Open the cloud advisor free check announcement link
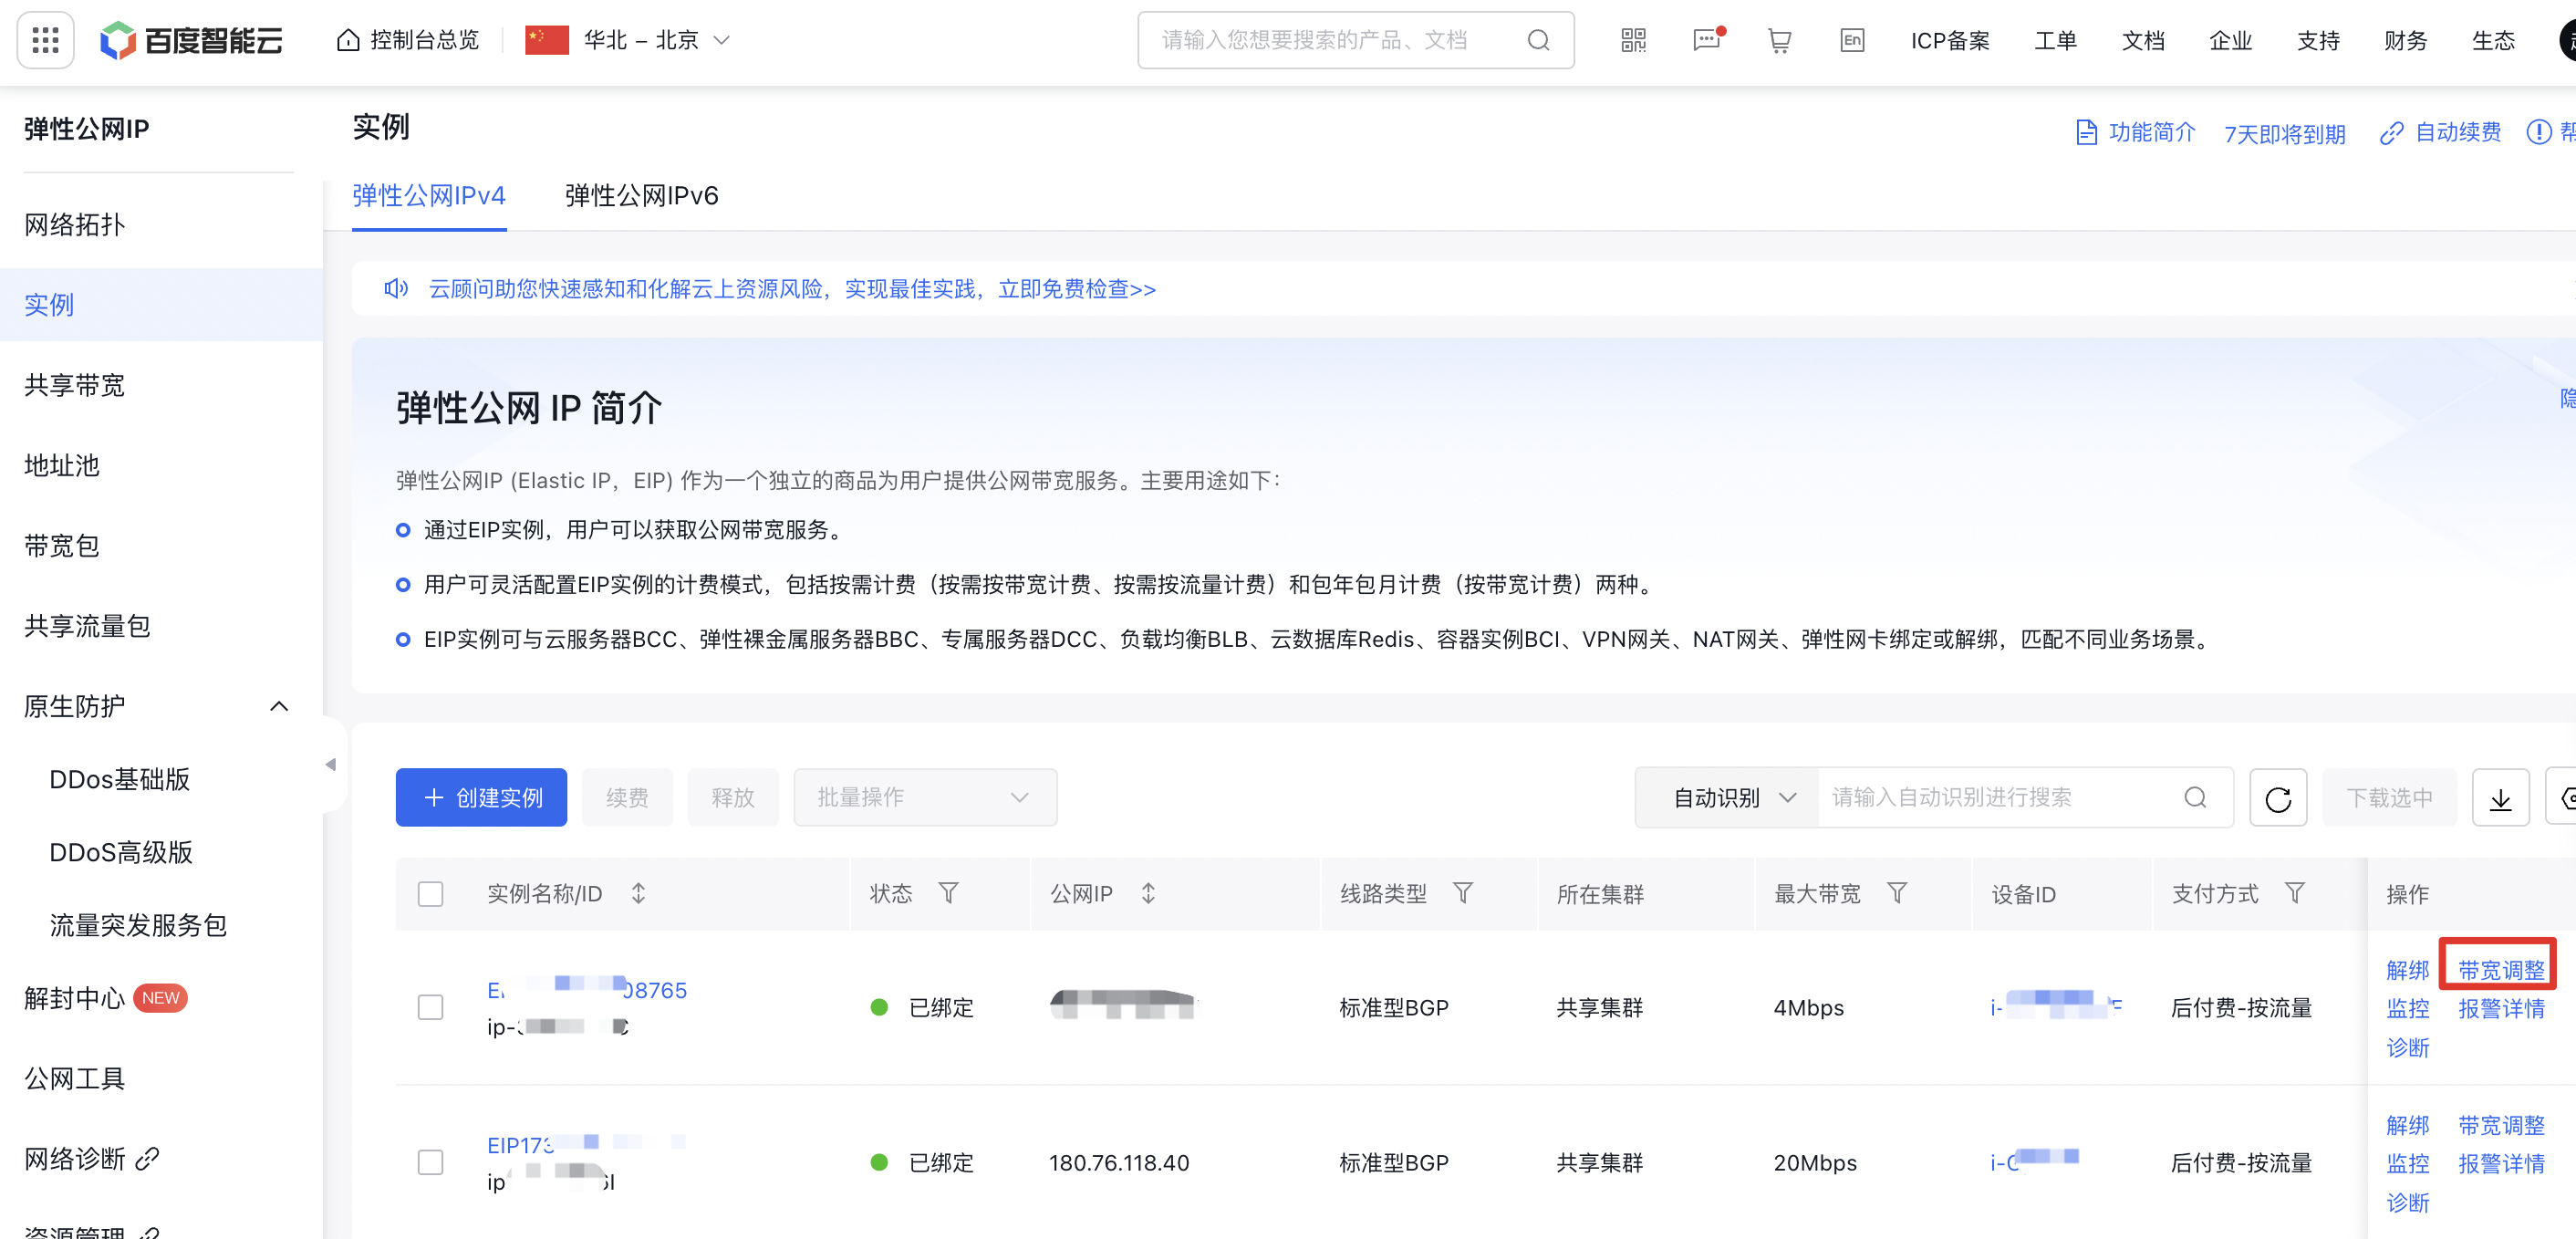Viewport: 2576px width, 1239px height. [792, 289]
